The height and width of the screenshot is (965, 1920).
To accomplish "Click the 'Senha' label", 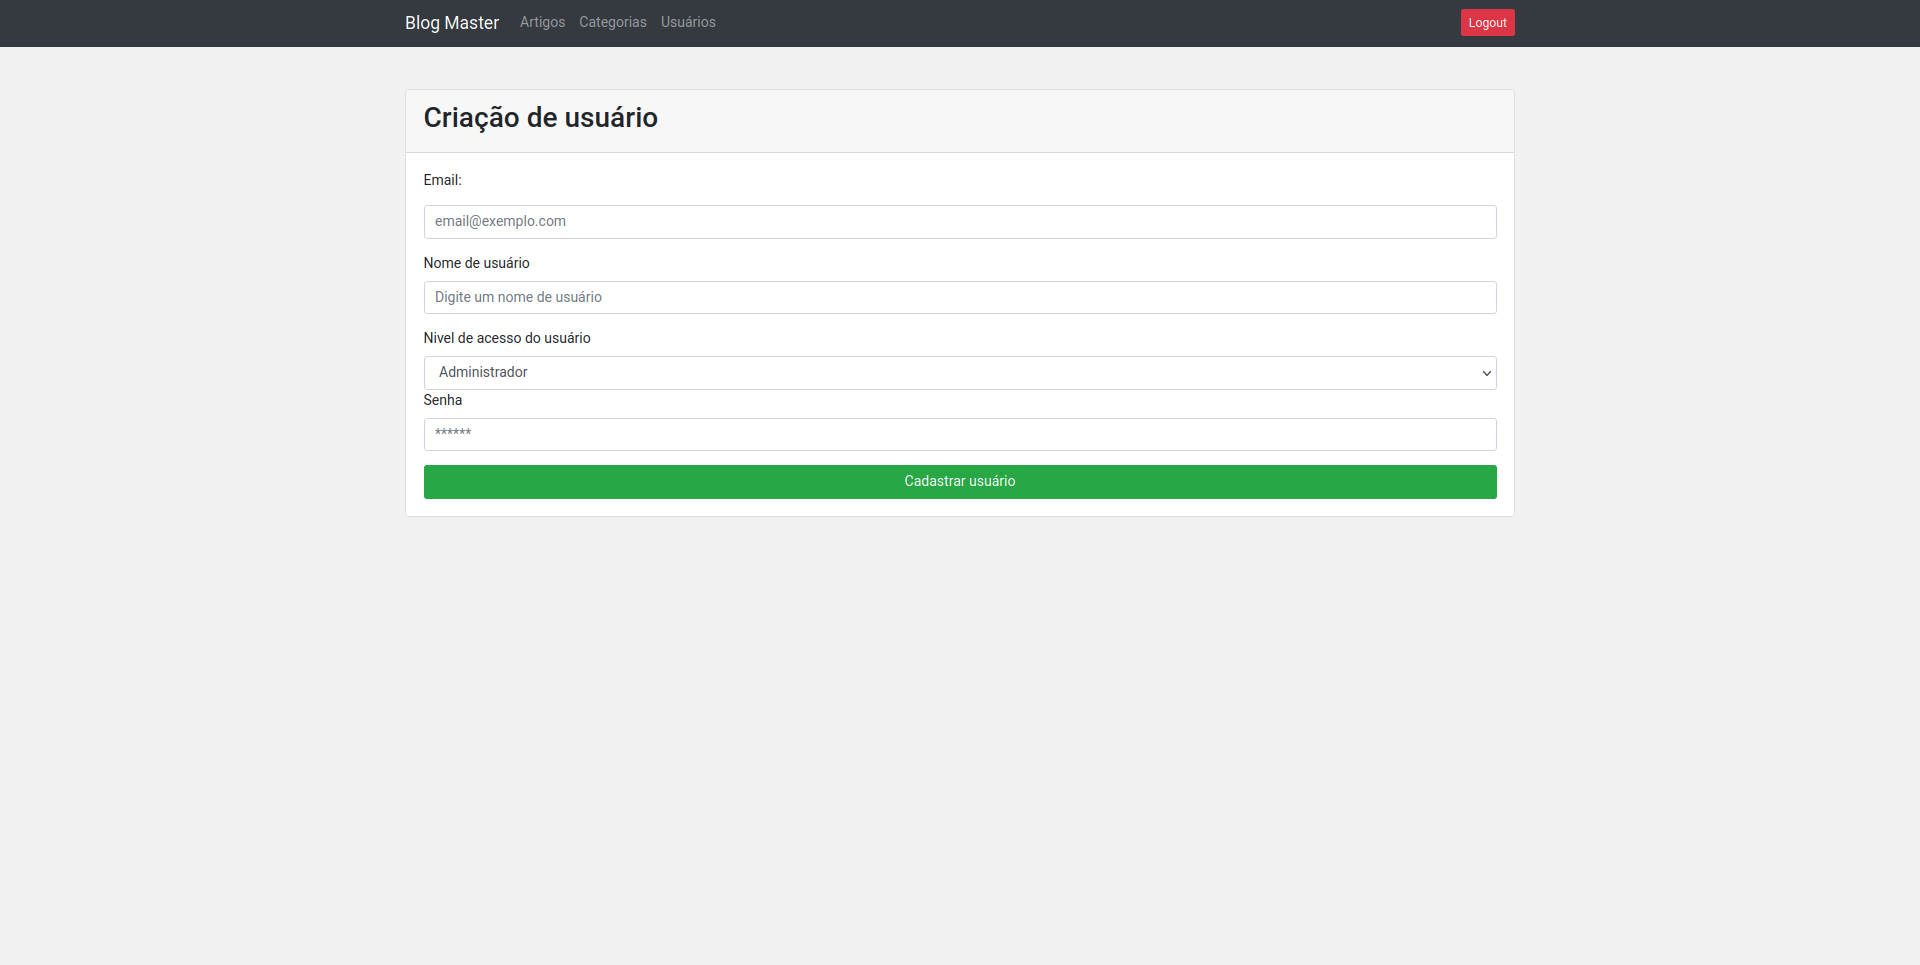I will (x=443, y=400).
